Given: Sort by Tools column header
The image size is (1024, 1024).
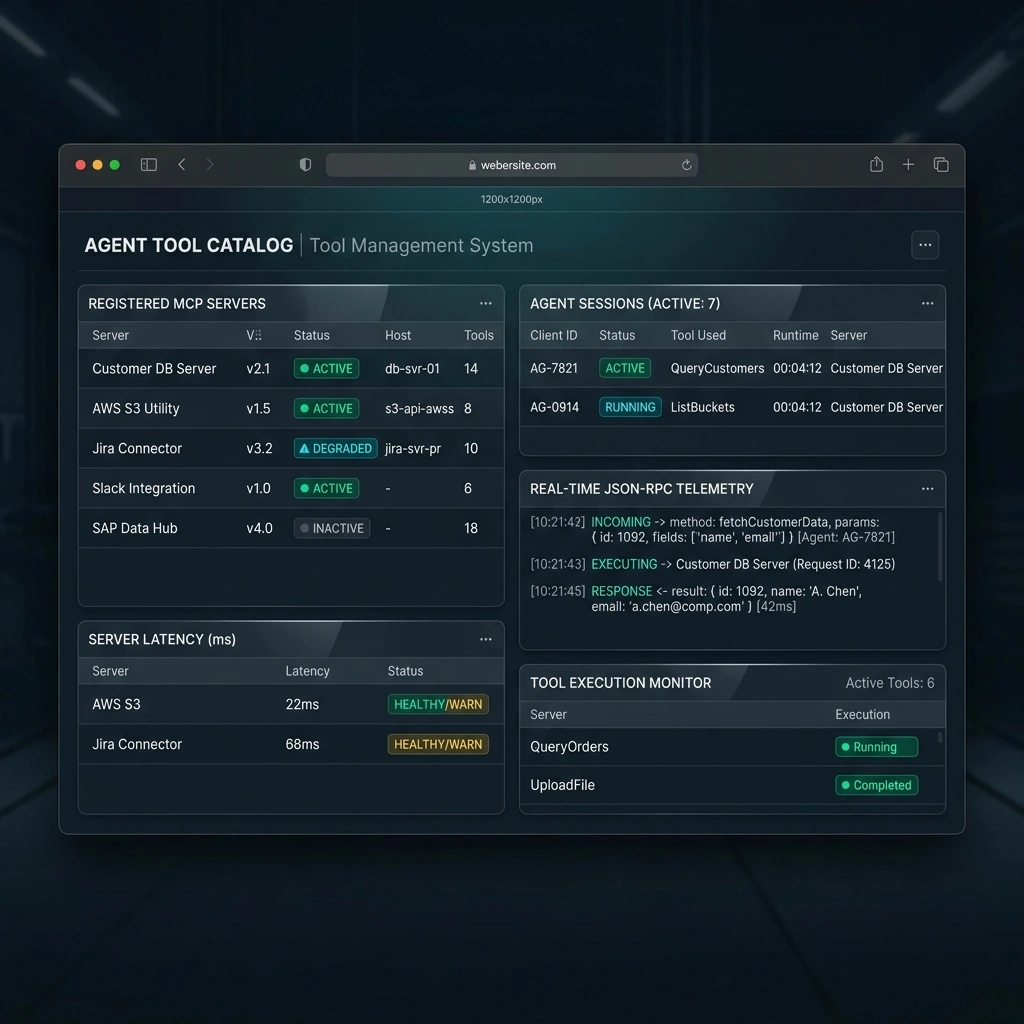Looking at the screenshot, I should (x=479, y=335).
